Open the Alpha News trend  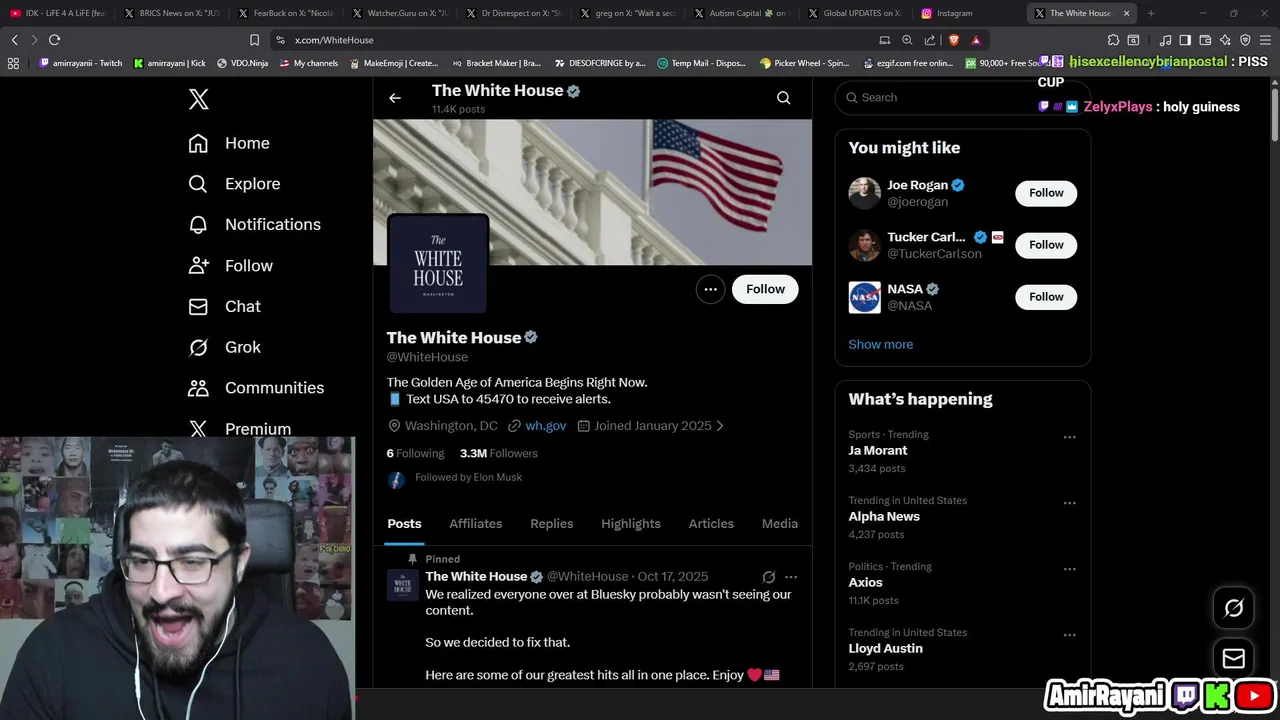(884, 517)
